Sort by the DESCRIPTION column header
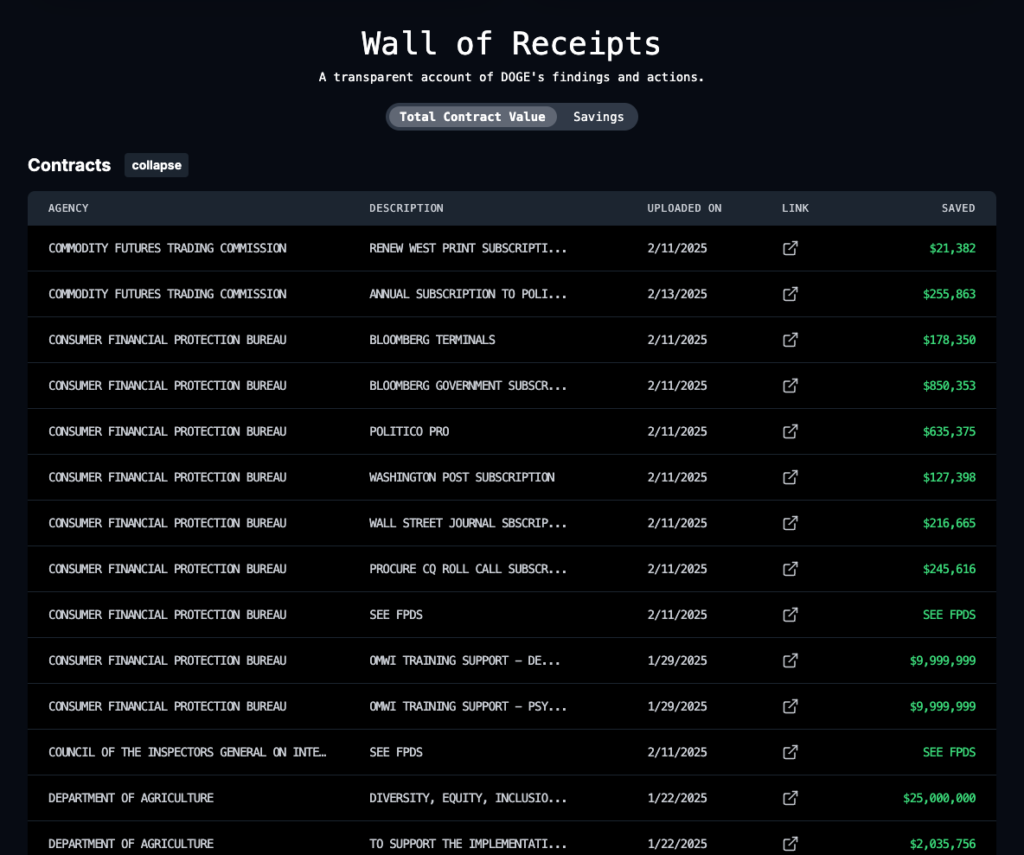Viewport: 1024px width, 855px height. 406,208
